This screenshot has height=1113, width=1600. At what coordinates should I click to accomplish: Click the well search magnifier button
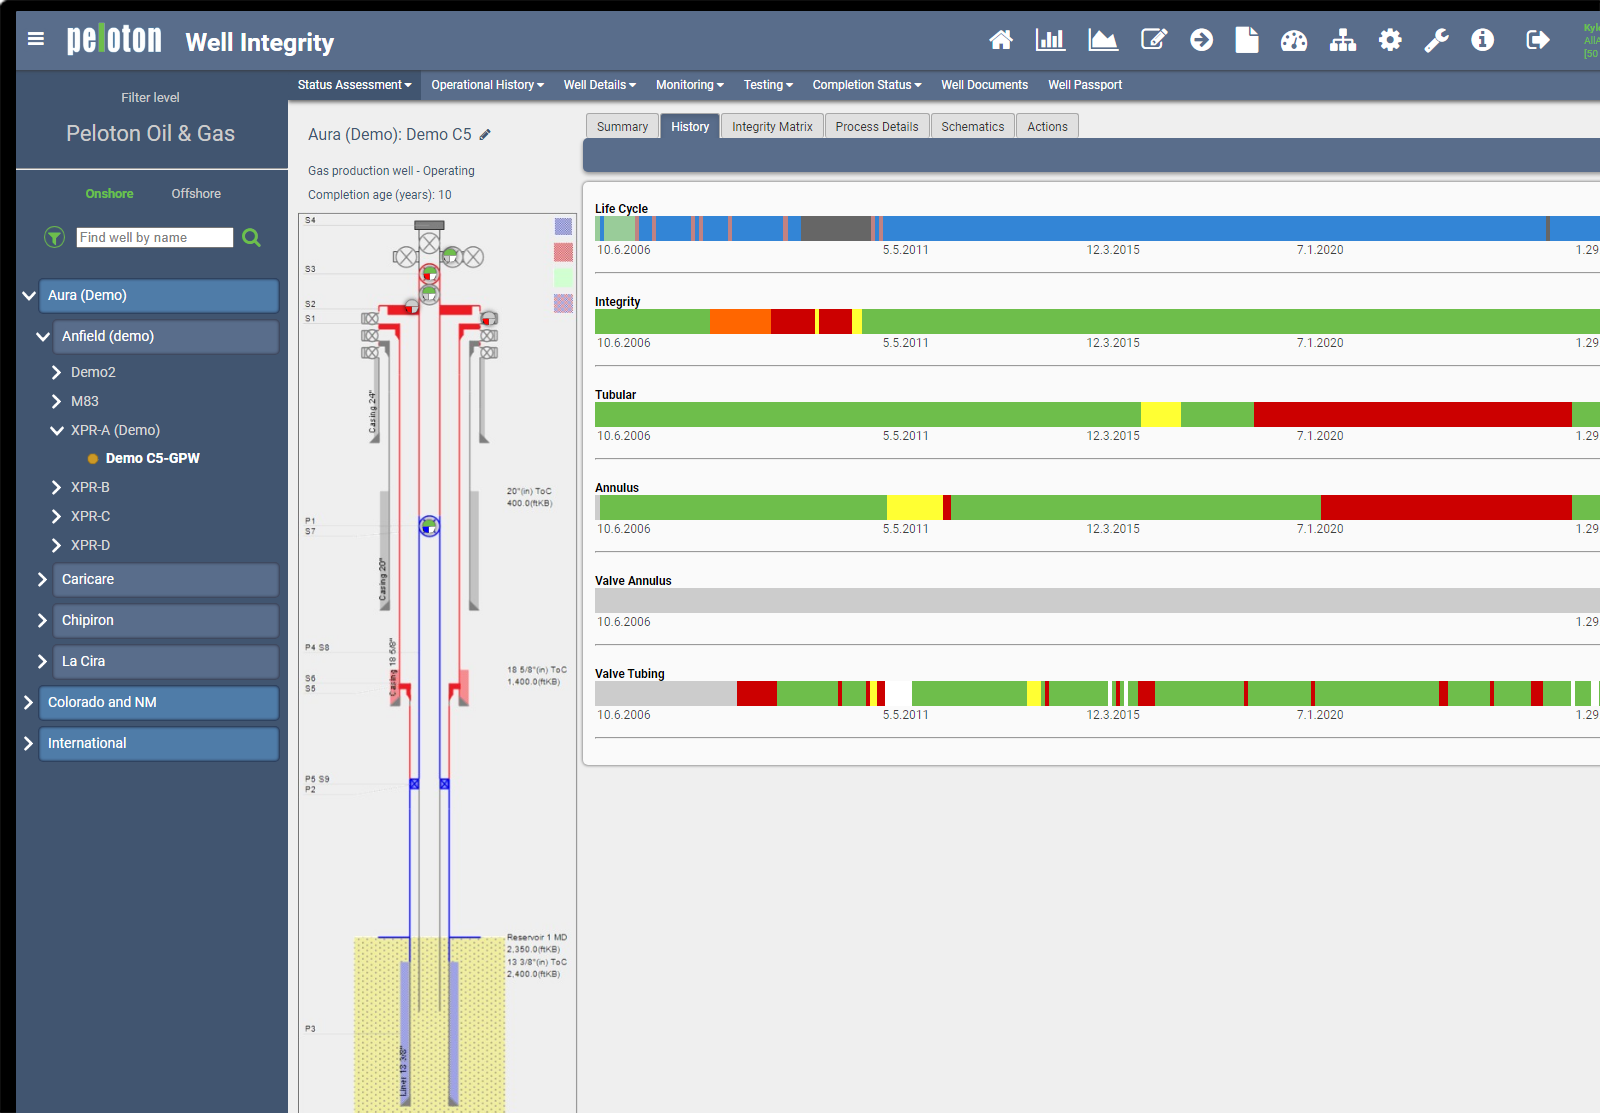click(251, 237)
